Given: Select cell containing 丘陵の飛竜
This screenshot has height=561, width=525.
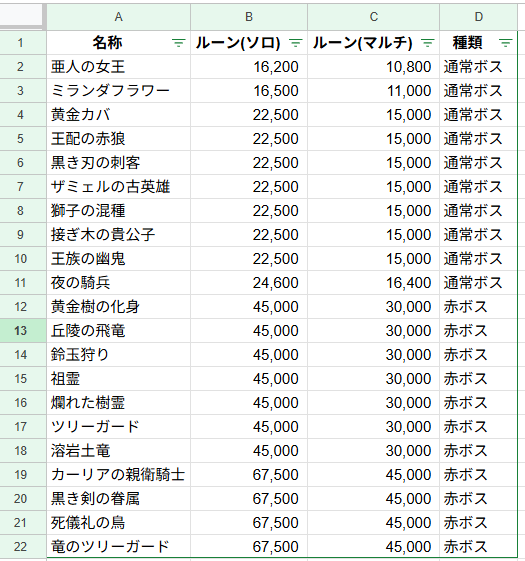Looking at the screenshot, I should 118,331.
